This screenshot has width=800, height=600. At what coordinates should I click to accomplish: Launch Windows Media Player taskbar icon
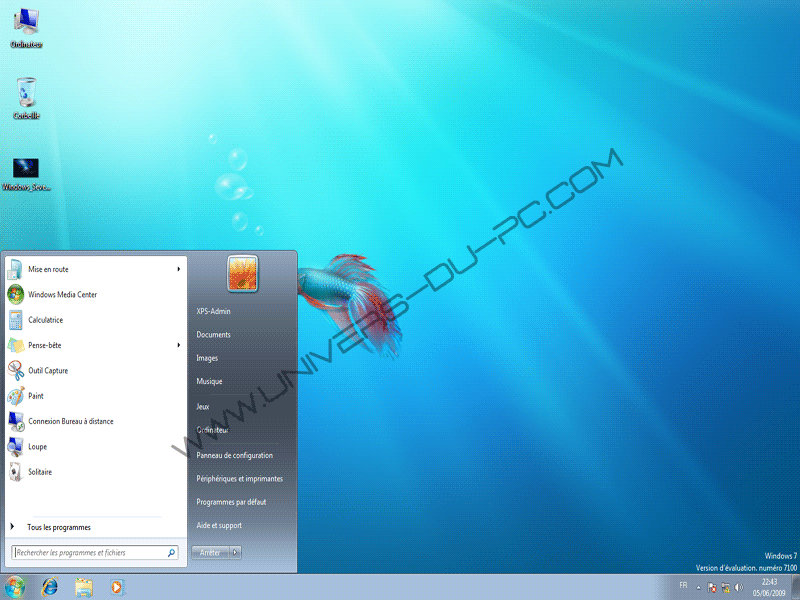point(117,587)
